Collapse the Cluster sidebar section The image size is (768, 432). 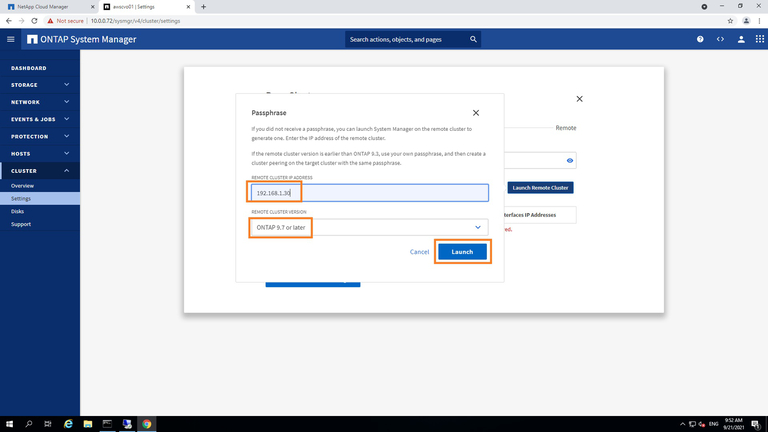[x=40, y=171]
